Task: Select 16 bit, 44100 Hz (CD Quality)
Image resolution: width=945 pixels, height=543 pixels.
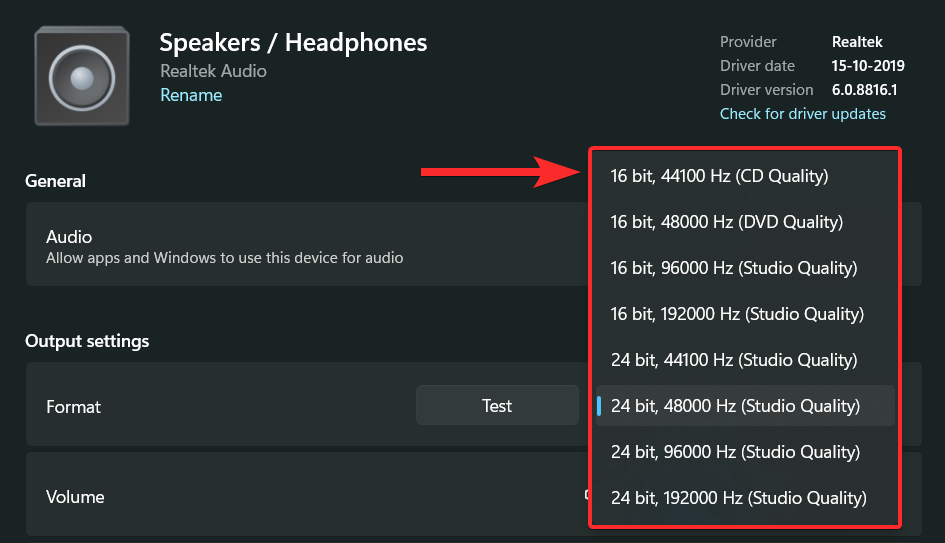Action: [719, 176]
